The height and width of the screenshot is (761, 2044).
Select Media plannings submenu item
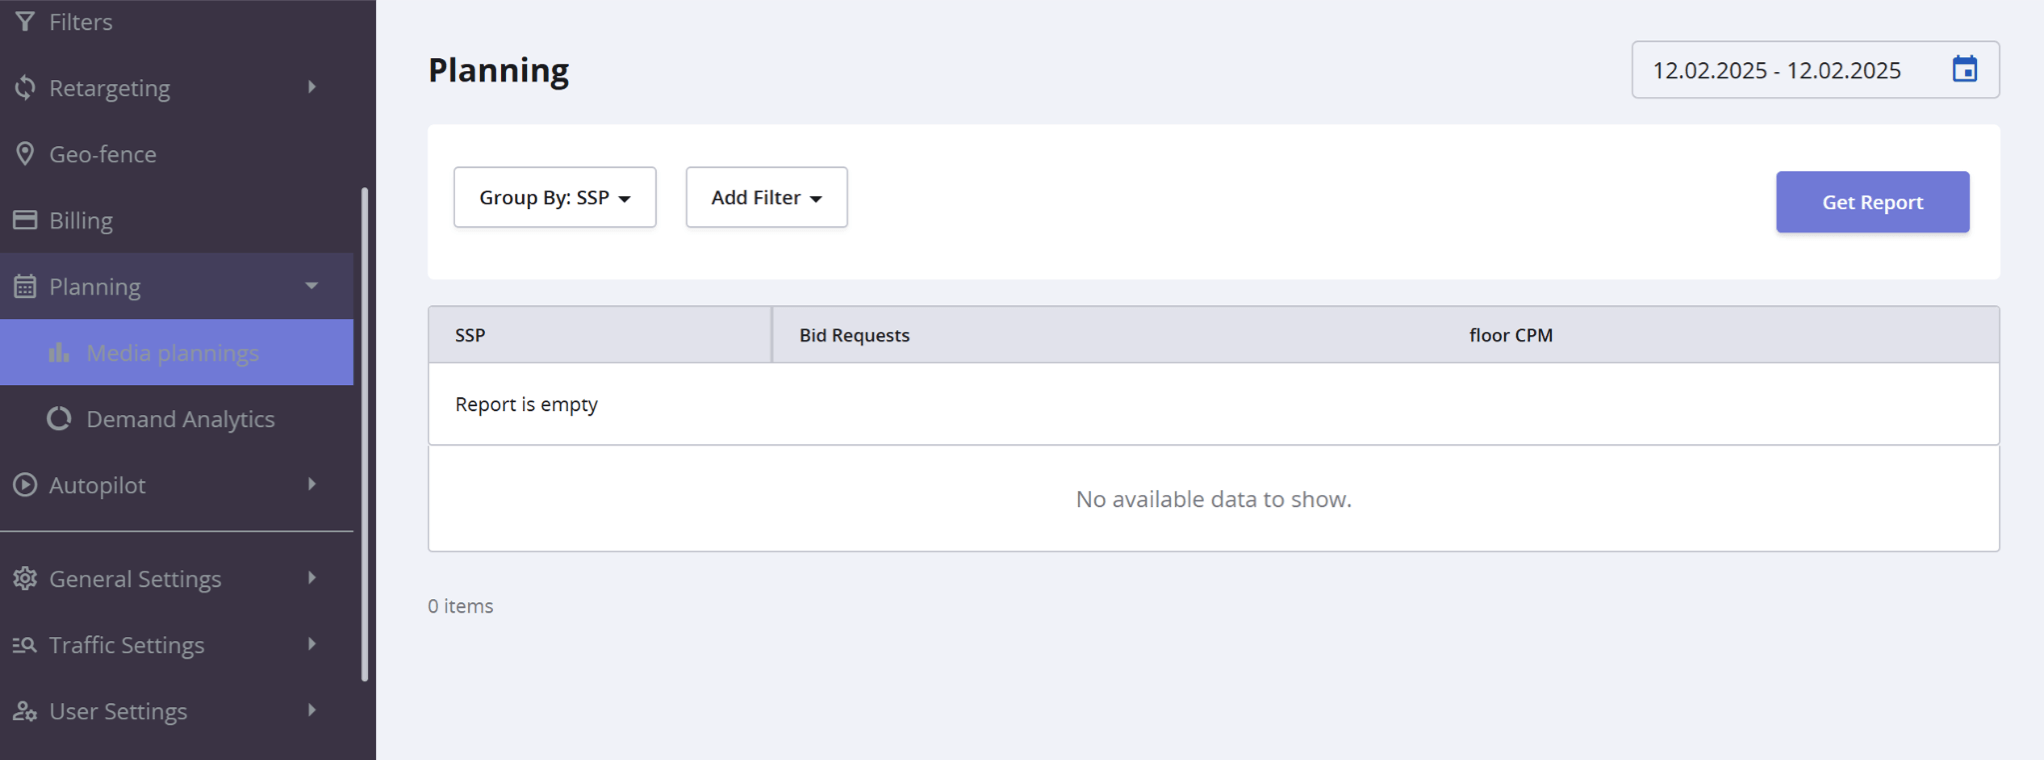(177, 352)
